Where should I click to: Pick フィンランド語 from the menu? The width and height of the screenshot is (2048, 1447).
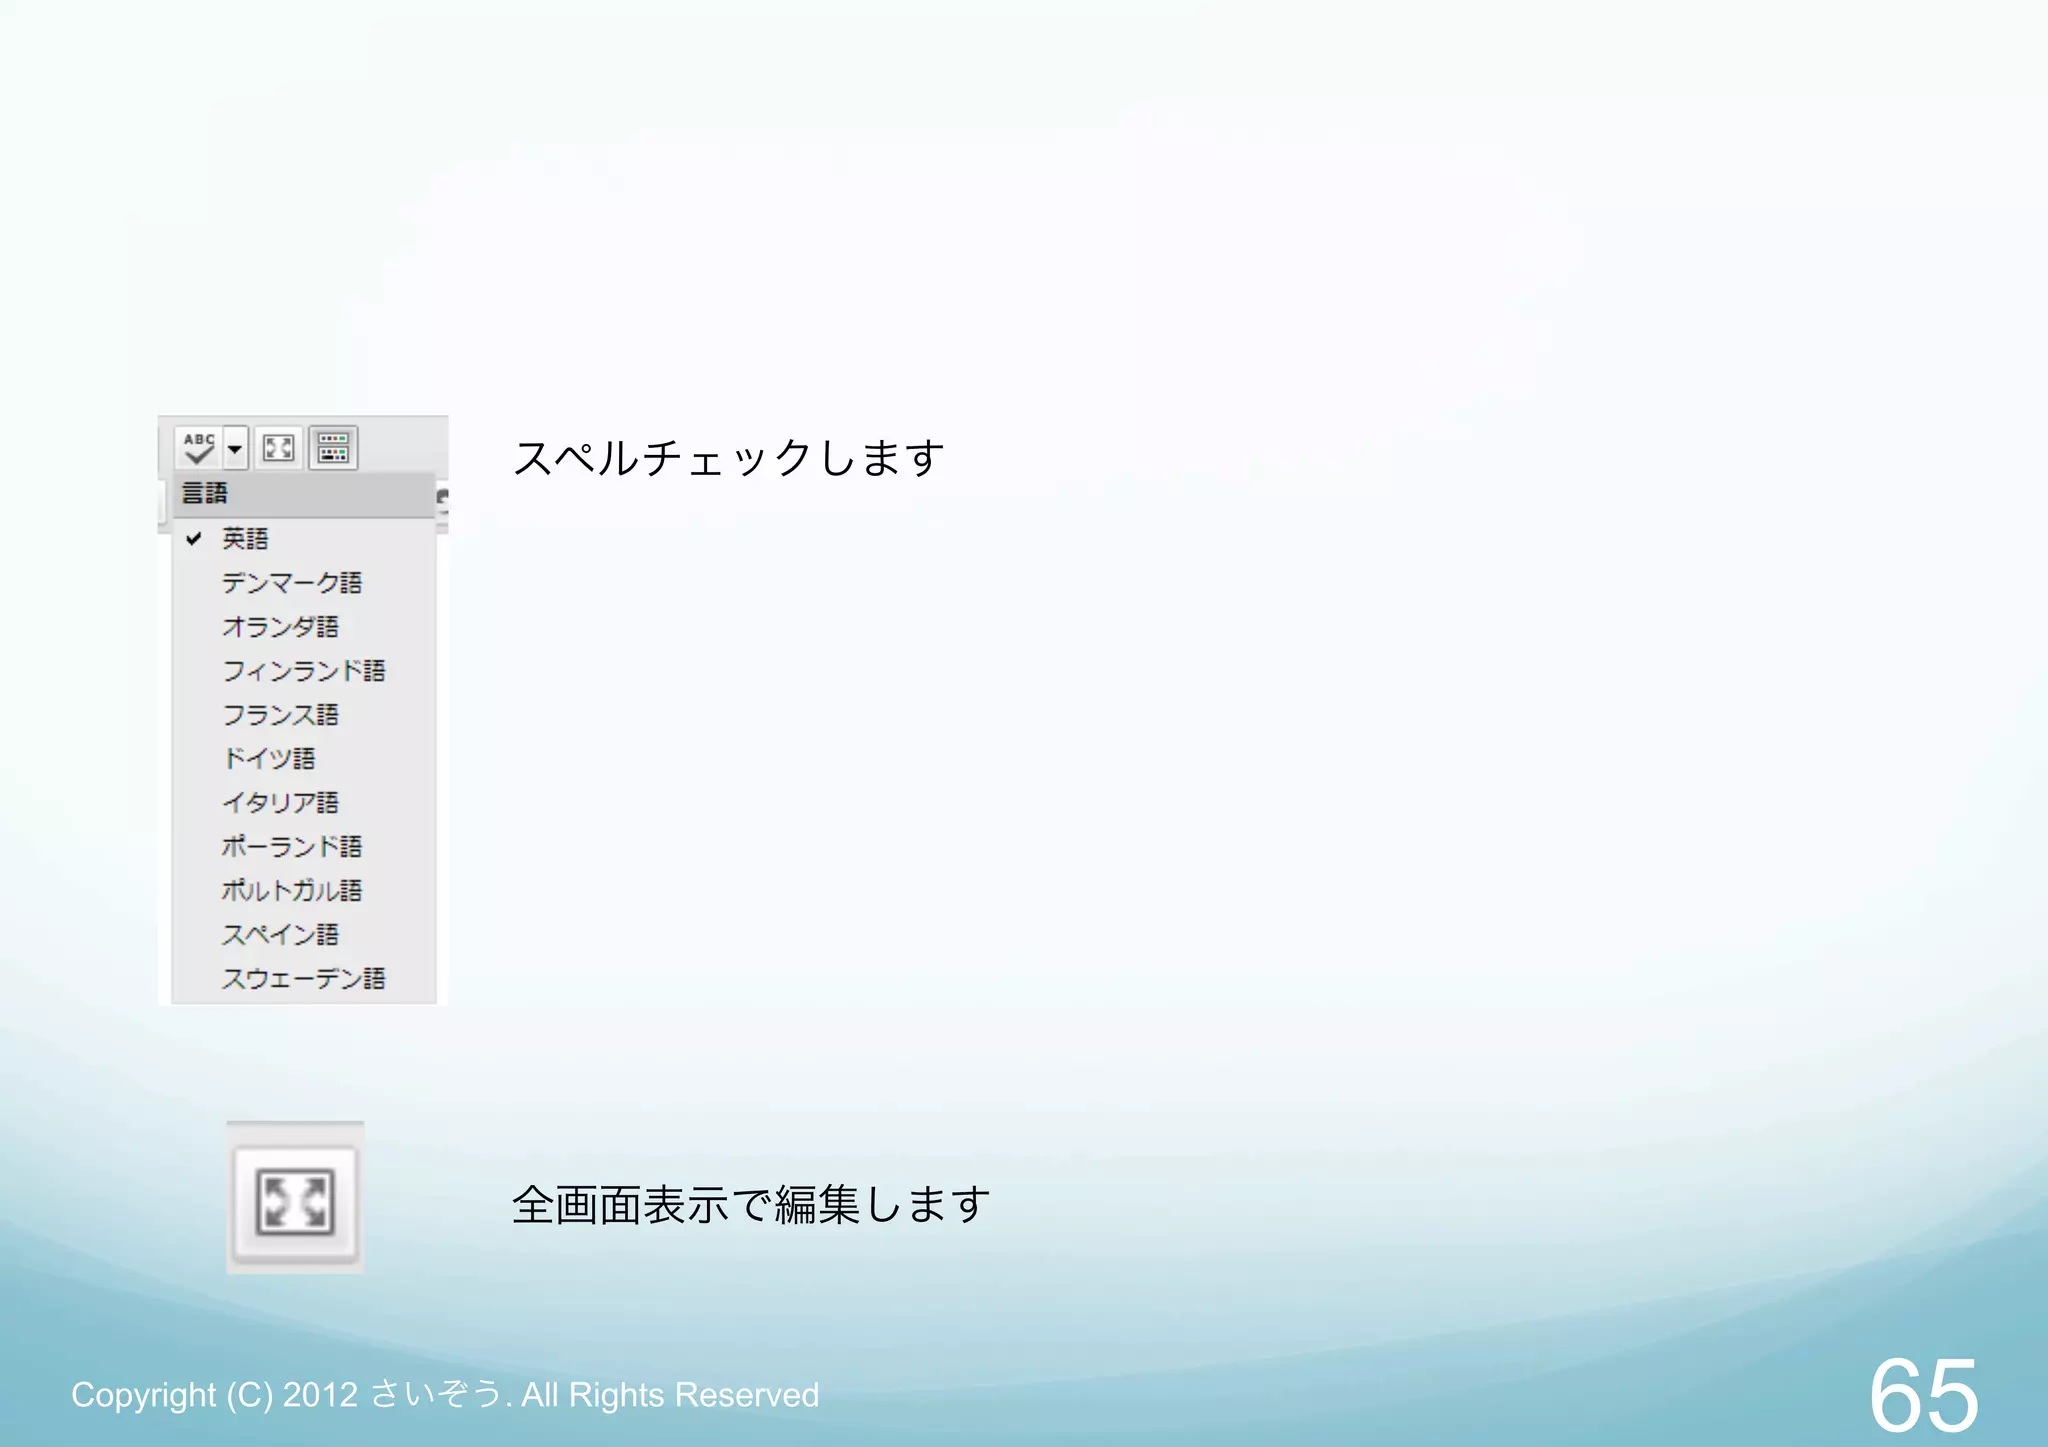tap(304, 671)
